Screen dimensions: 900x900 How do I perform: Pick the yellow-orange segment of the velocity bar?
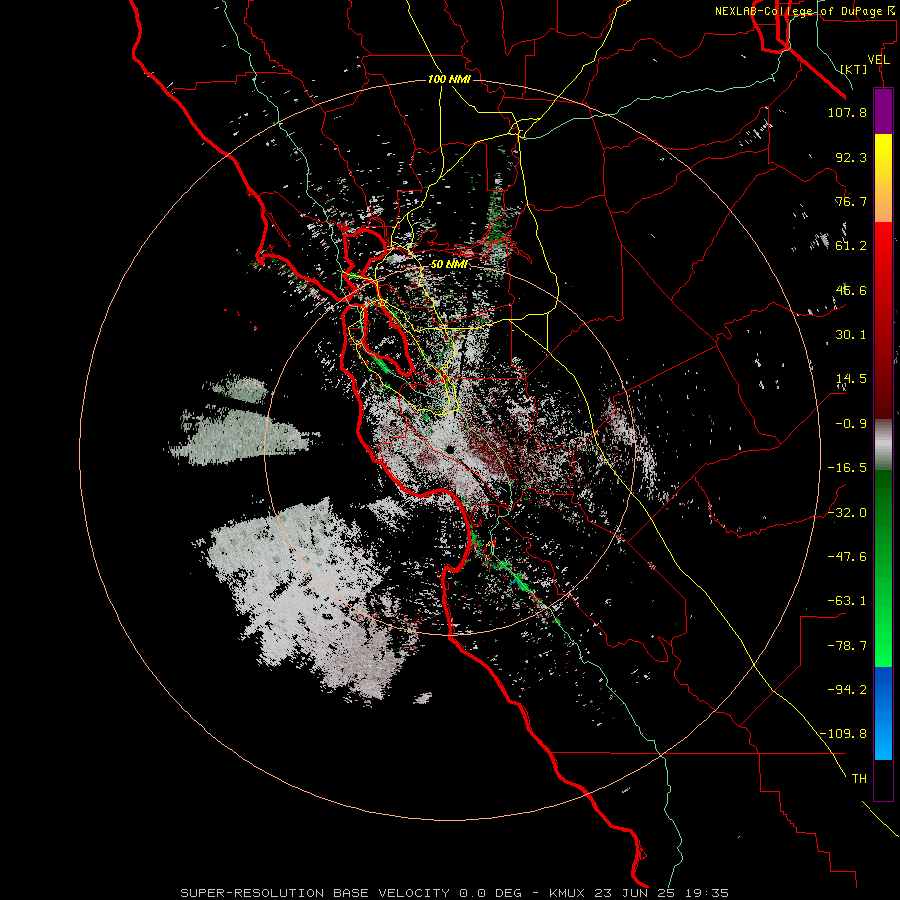click(883, 178)
